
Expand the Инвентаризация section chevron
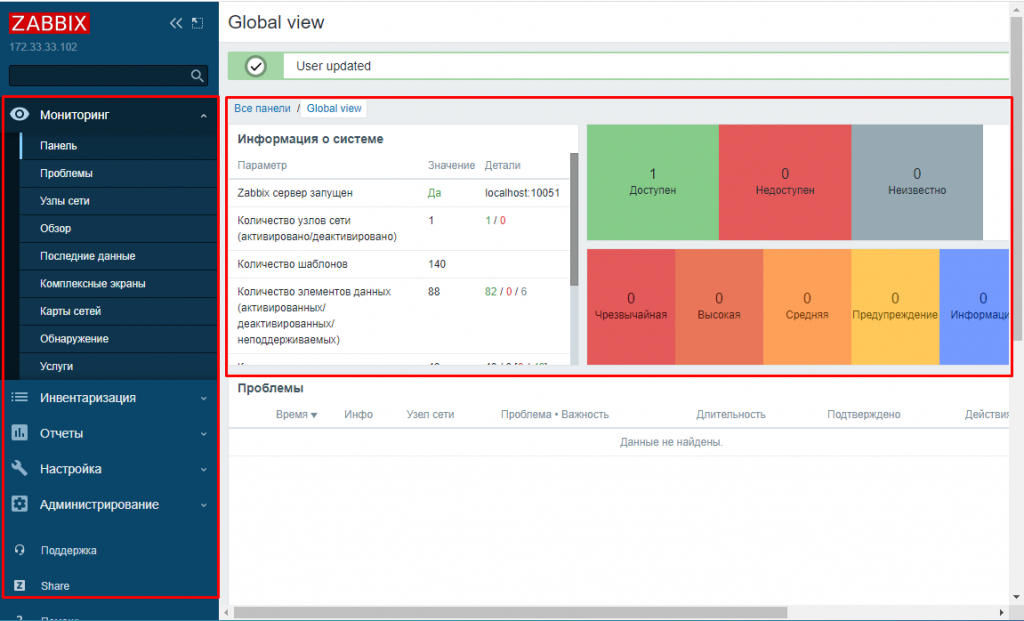pos(203,398)
